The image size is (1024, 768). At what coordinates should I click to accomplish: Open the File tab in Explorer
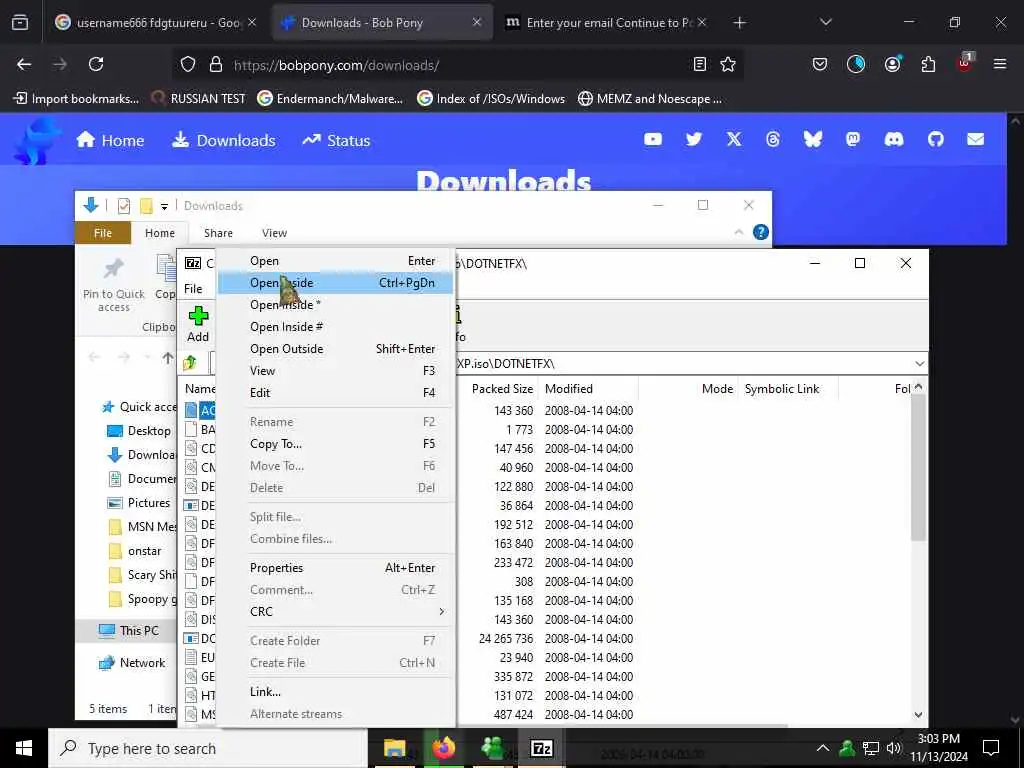pyautogui.click(x=103, y=233)
